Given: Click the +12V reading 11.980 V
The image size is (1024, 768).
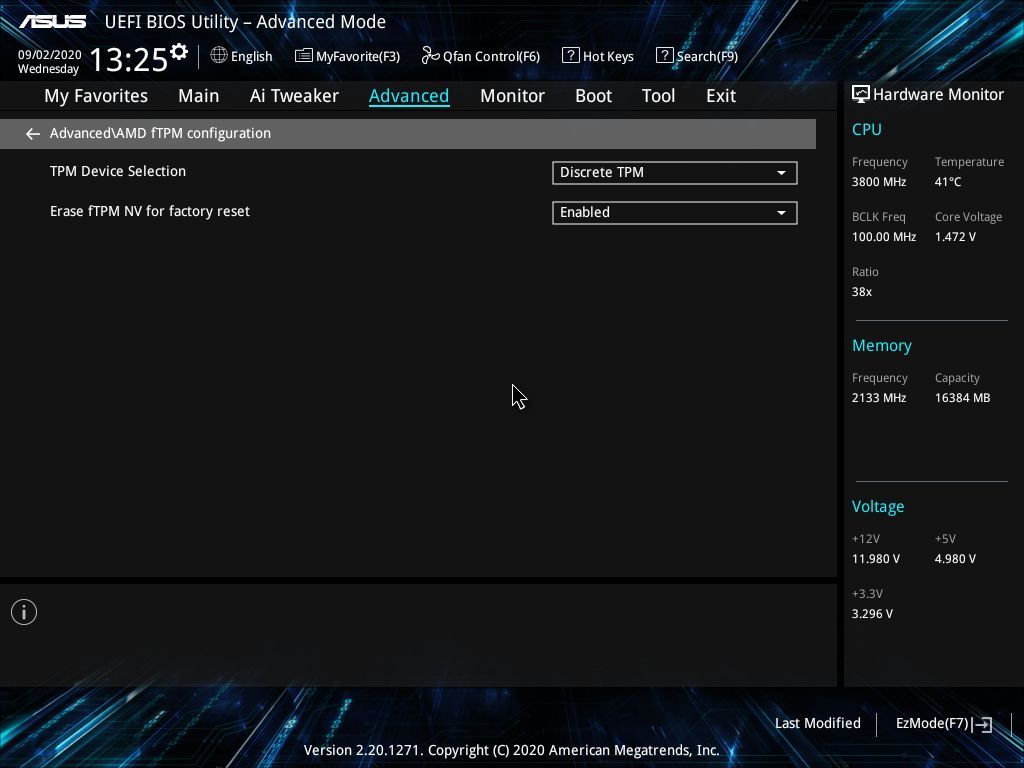Looking at the screenshot, I should coord(876,559).
